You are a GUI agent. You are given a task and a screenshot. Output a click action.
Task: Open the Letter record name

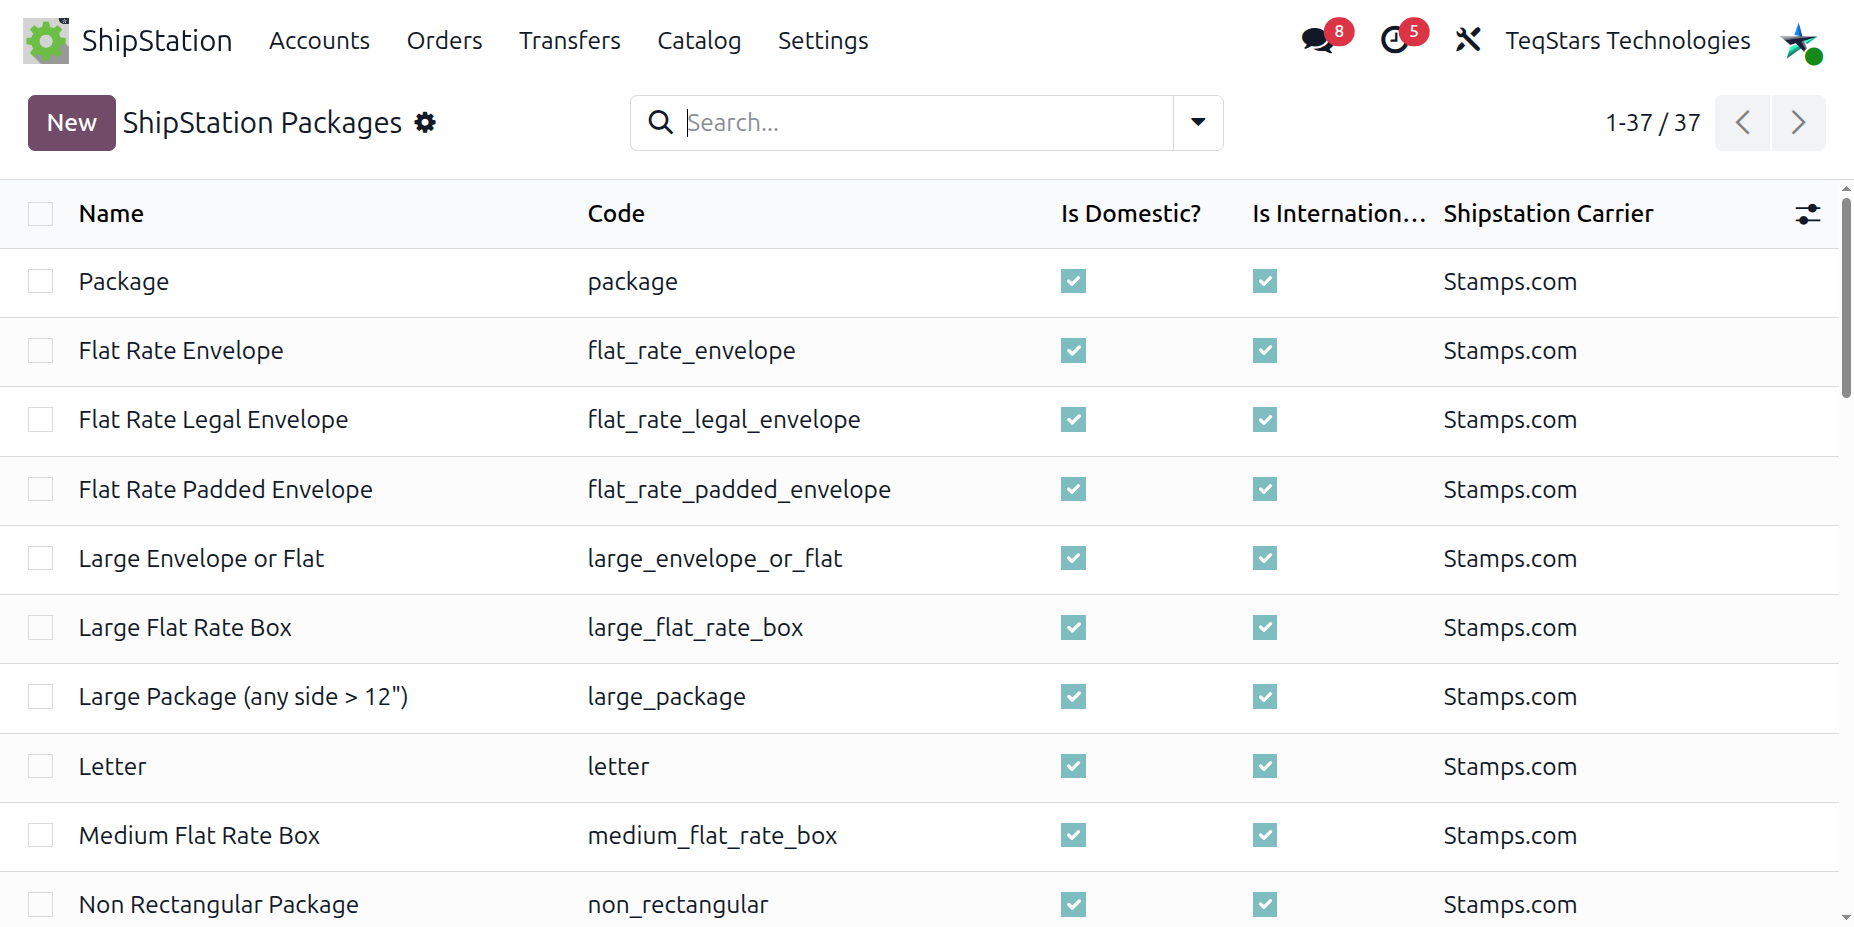112,767
